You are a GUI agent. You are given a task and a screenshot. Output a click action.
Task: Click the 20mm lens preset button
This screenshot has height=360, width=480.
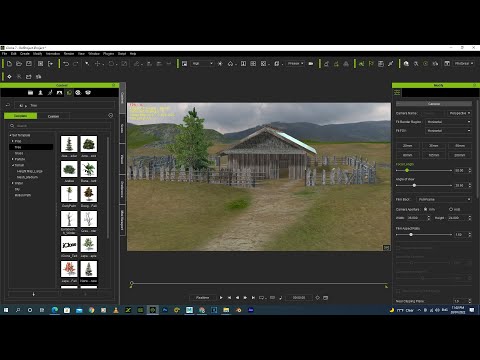click(x=407, y=146)
